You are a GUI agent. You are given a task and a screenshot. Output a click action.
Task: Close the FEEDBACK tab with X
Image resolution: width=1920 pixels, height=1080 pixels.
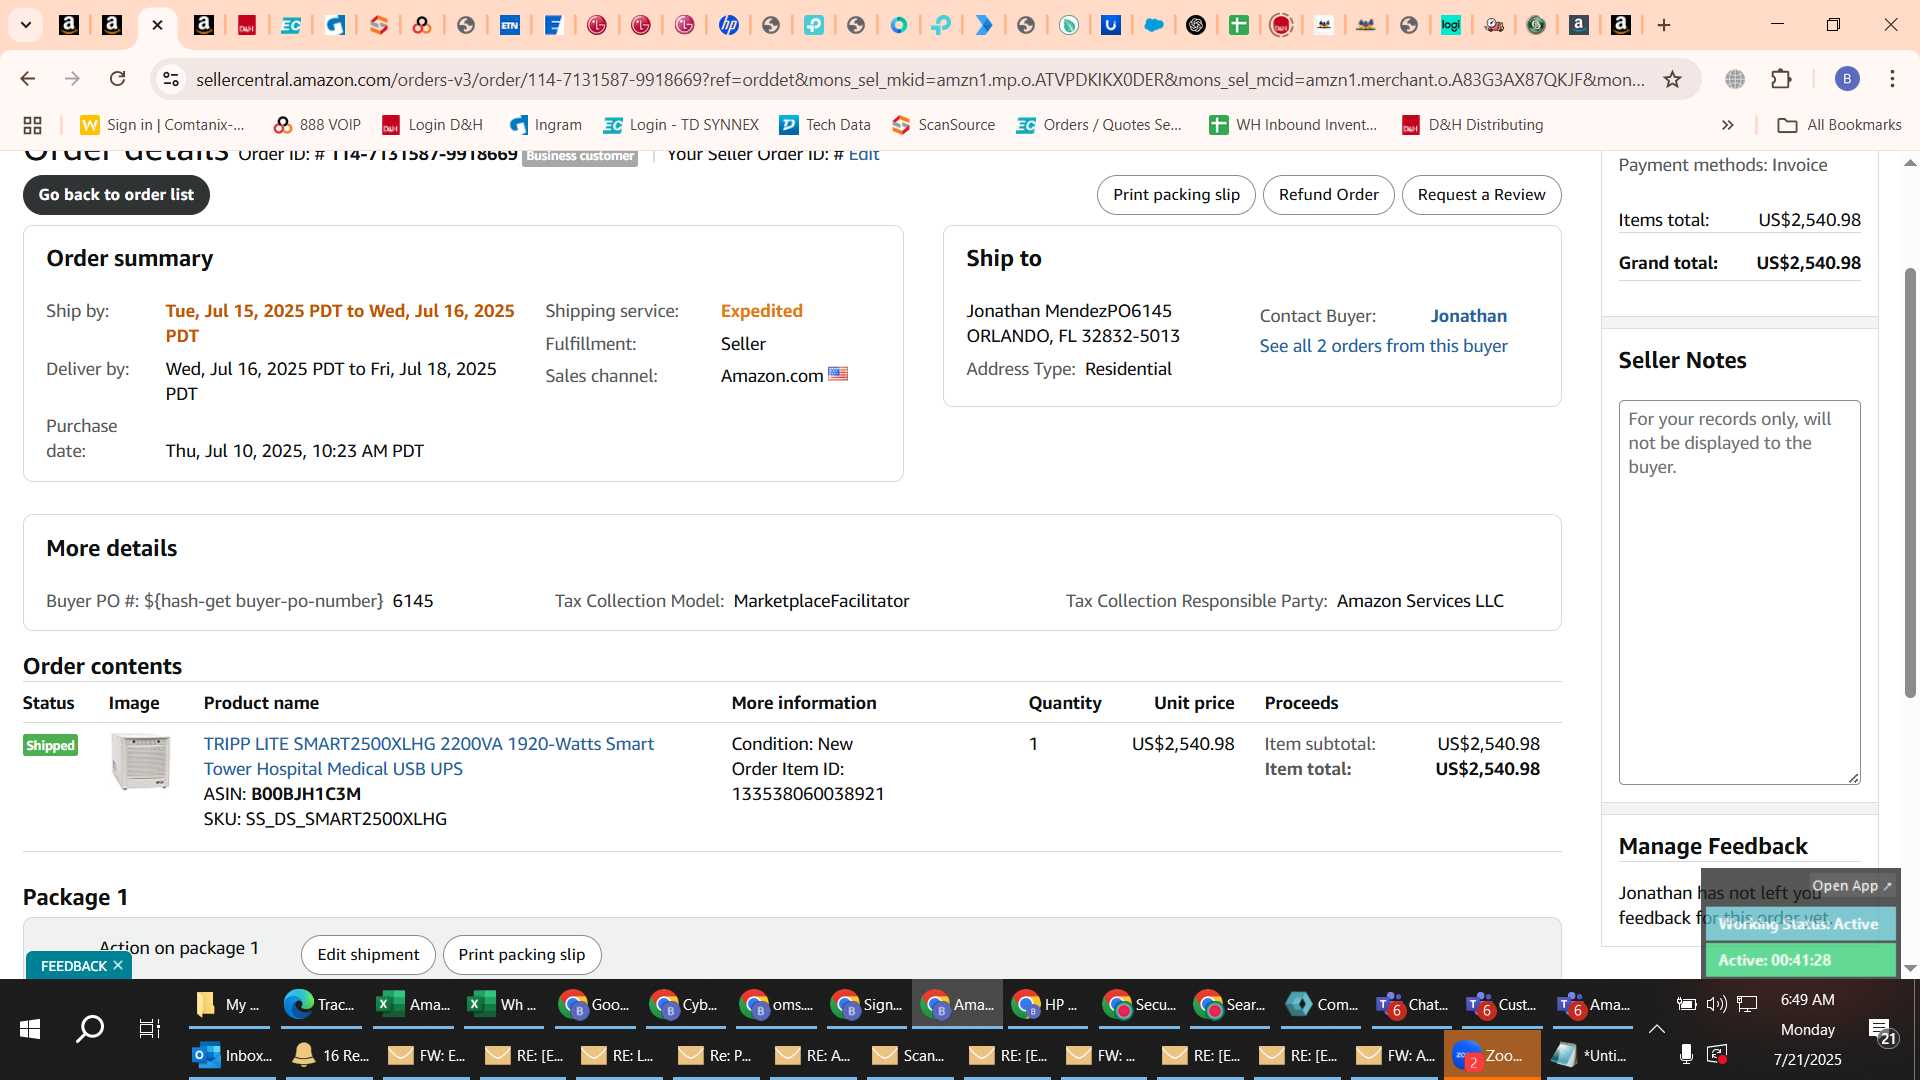tap(118, 965)
